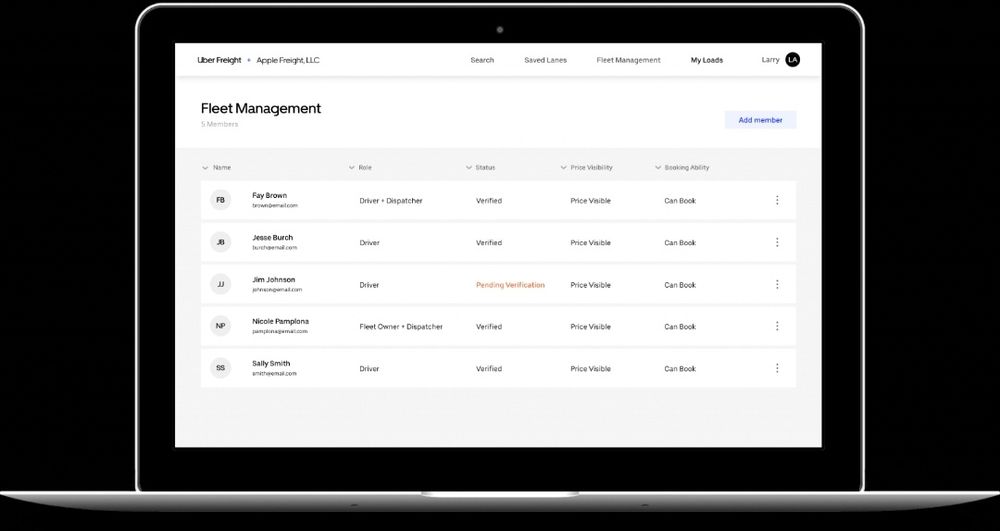Viewport: 1000px width, 531px height.
Task: Click the Pending Verification status
Action: click(x=510, y=285)
